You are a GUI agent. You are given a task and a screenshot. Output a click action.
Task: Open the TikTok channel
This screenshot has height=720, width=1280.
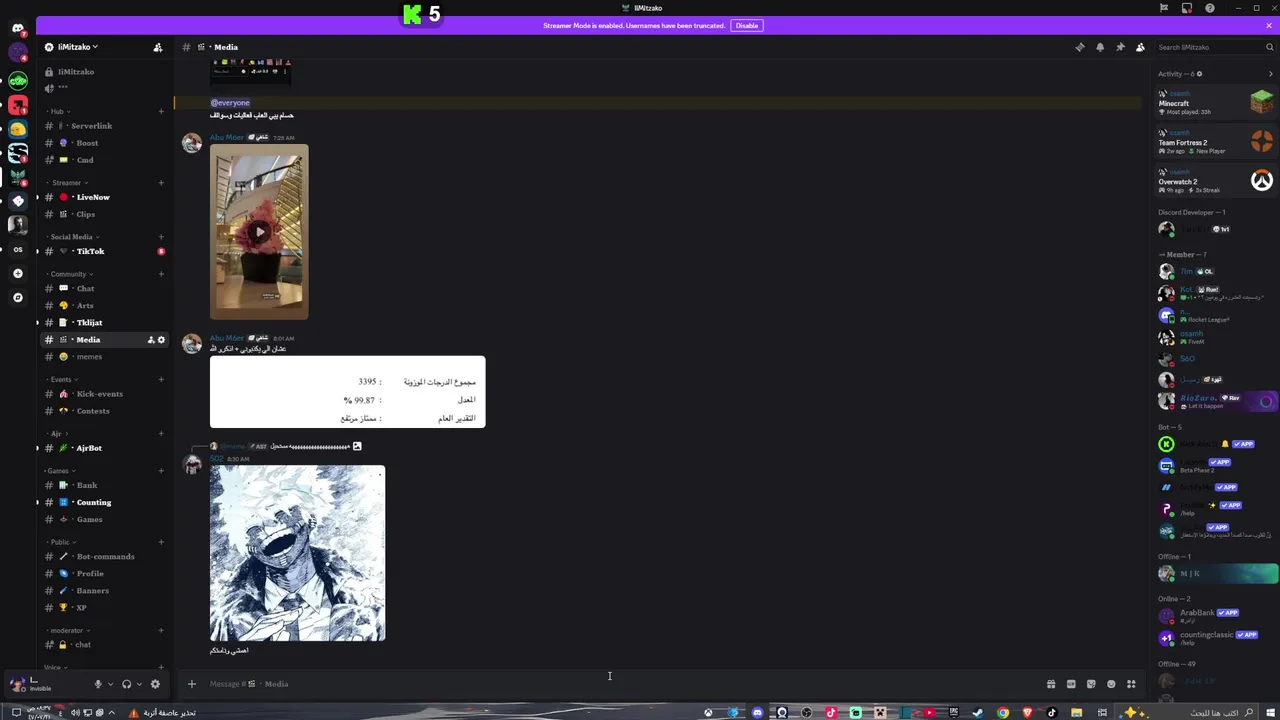pos(105,251)
